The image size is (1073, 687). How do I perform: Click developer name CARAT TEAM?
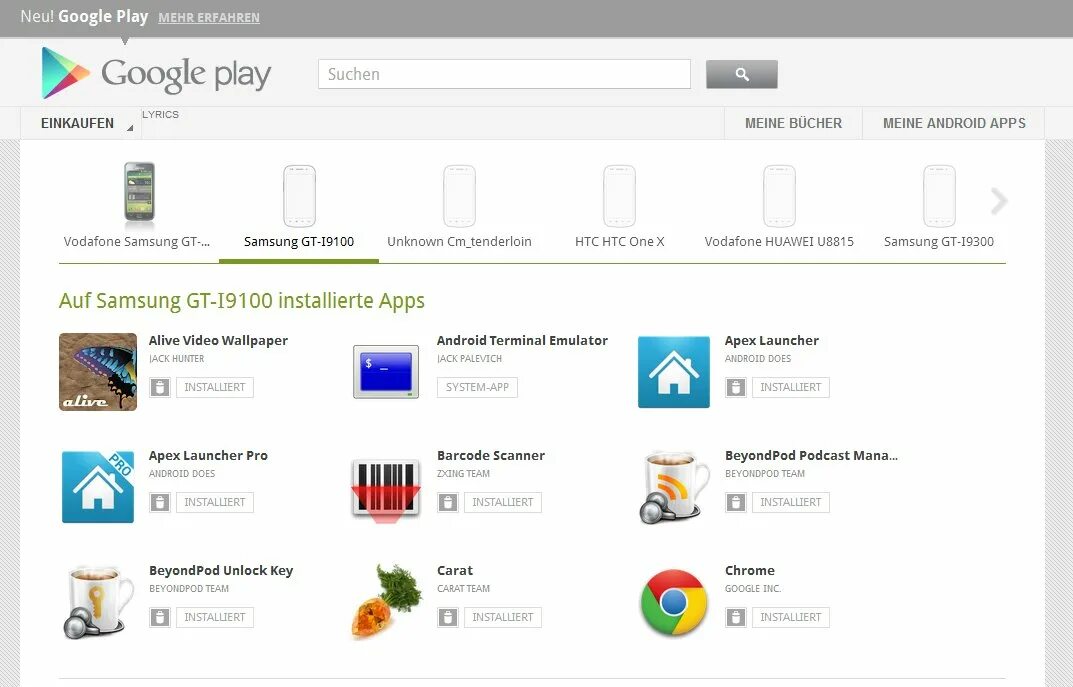point(463,588)
